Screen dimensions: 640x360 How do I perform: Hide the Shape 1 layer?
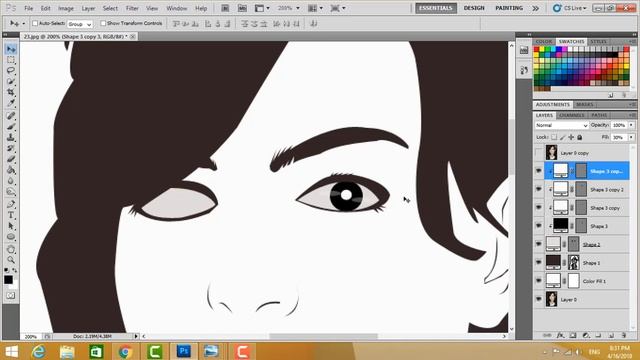pyautogui.click(x=539, y=262)
